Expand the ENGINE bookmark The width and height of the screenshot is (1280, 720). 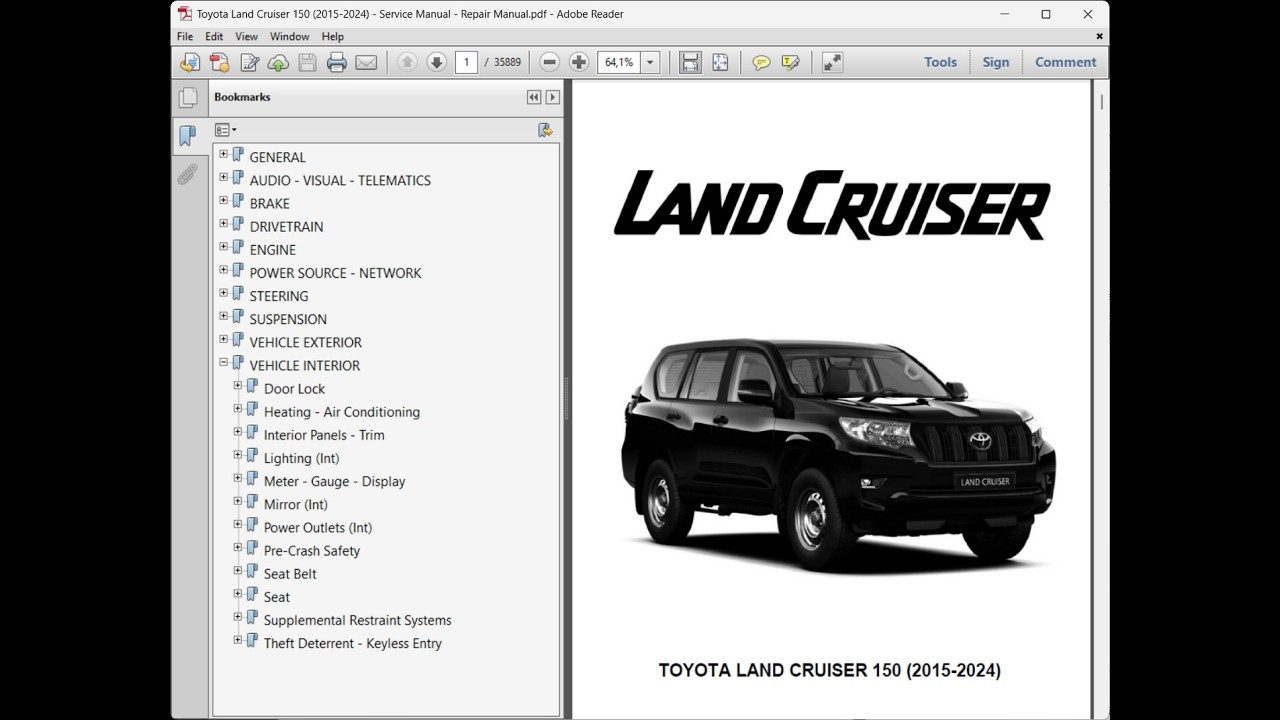[224, 247]
